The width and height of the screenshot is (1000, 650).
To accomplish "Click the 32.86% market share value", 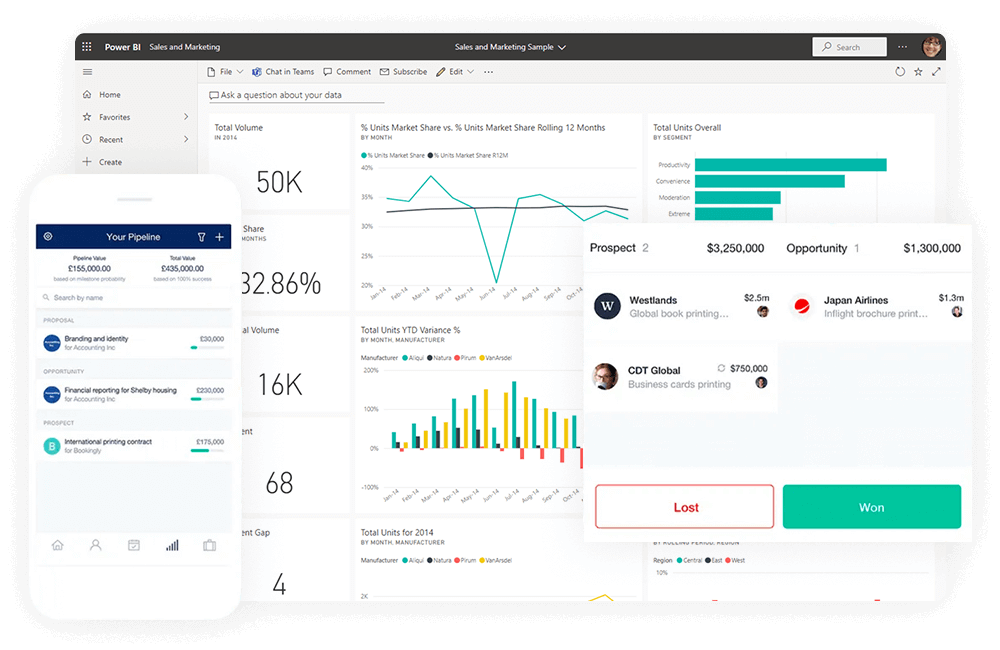I will click(281, 284).
